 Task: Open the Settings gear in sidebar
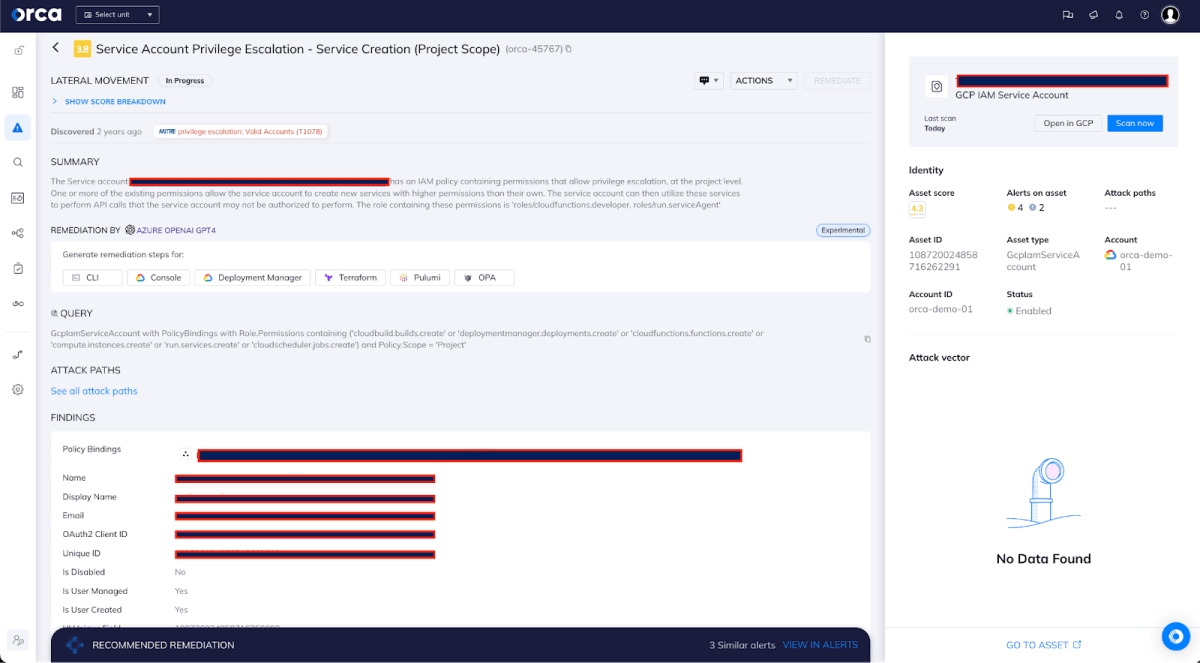tap(18, 389)
